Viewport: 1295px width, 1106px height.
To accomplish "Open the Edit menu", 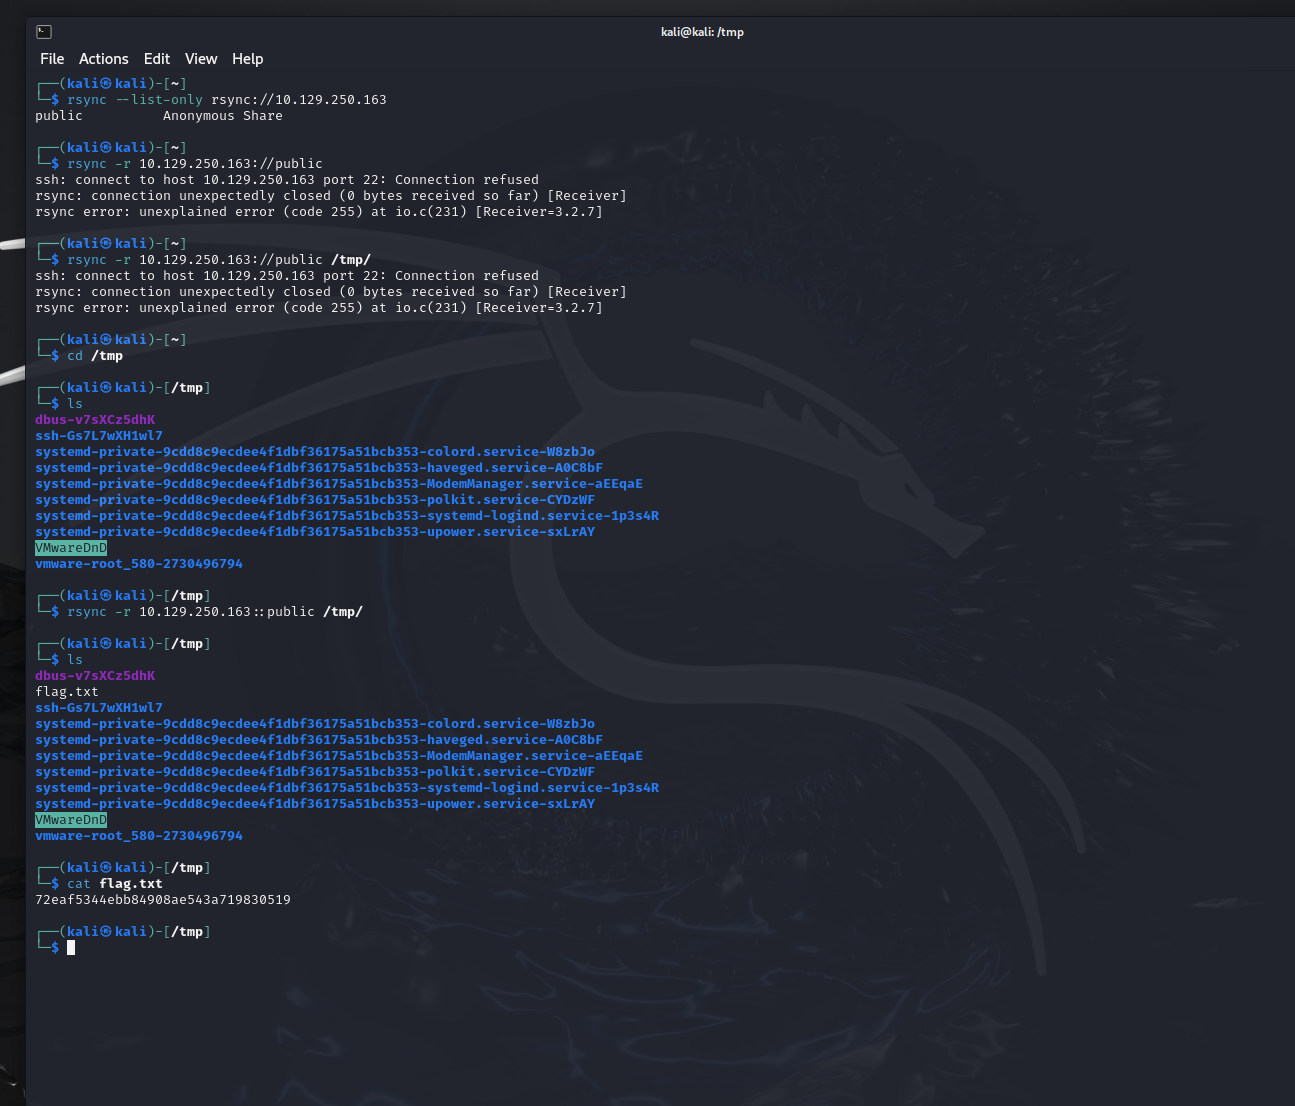I will coord(157,59).
